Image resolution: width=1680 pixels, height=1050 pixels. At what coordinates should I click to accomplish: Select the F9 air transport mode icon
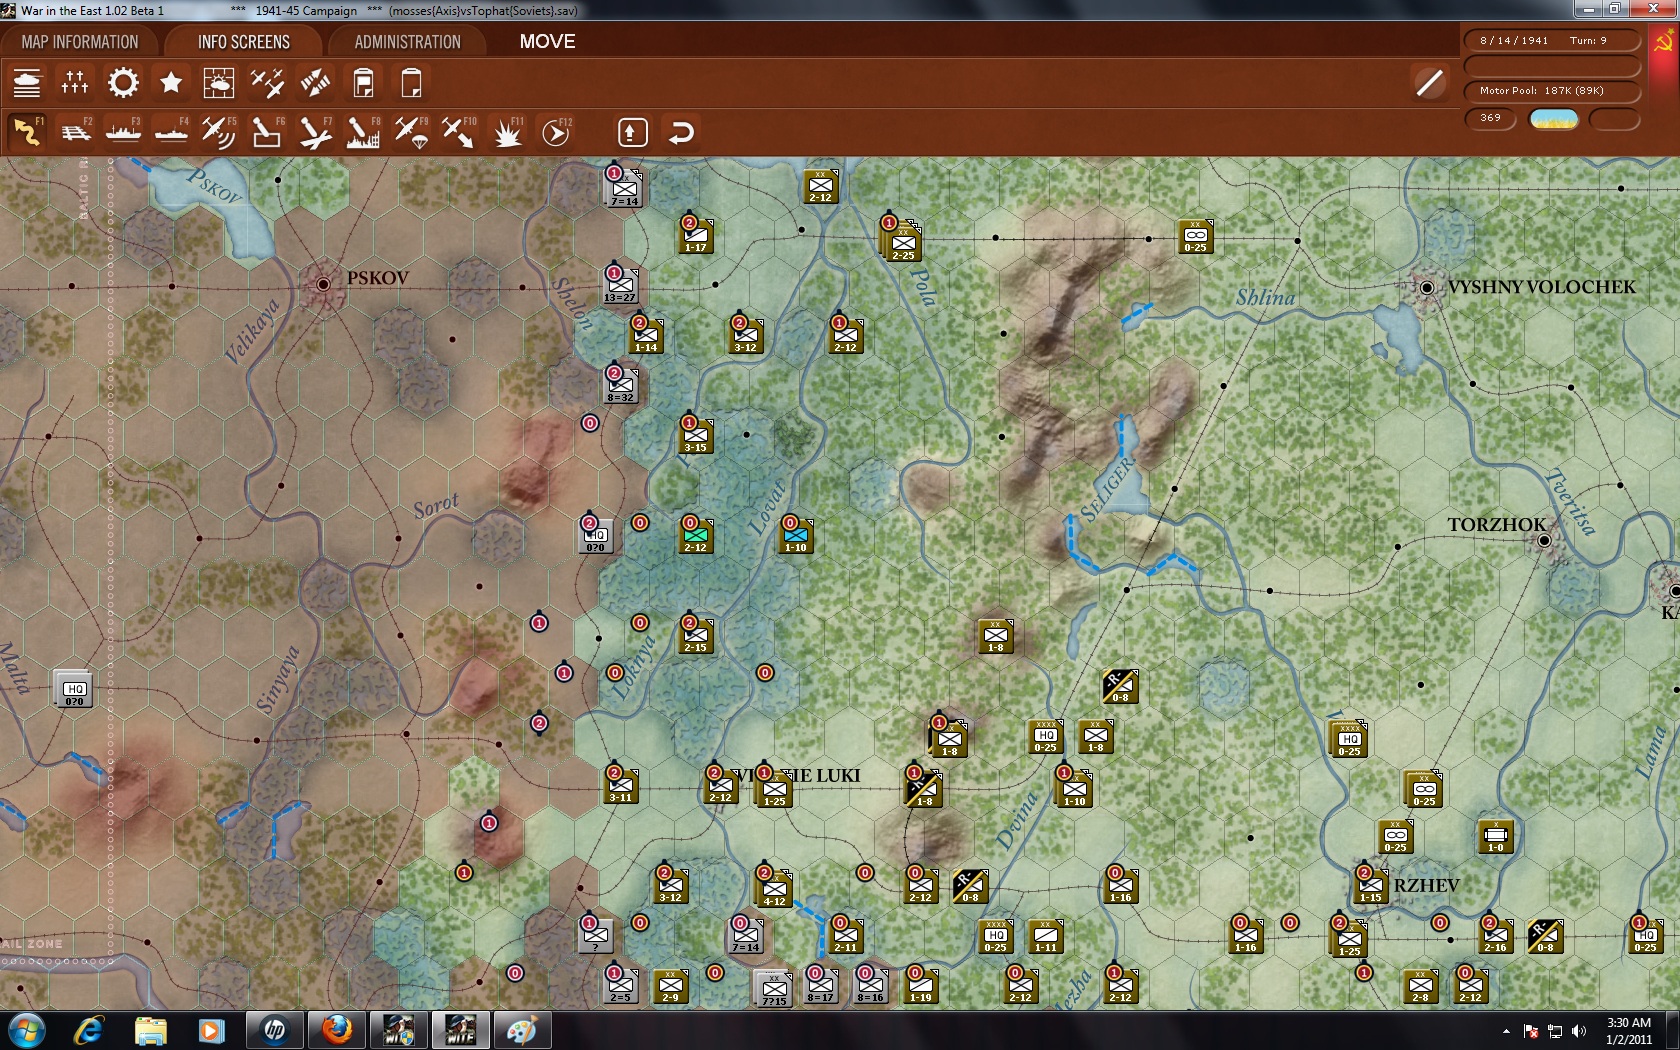click(x=411, y=132)
